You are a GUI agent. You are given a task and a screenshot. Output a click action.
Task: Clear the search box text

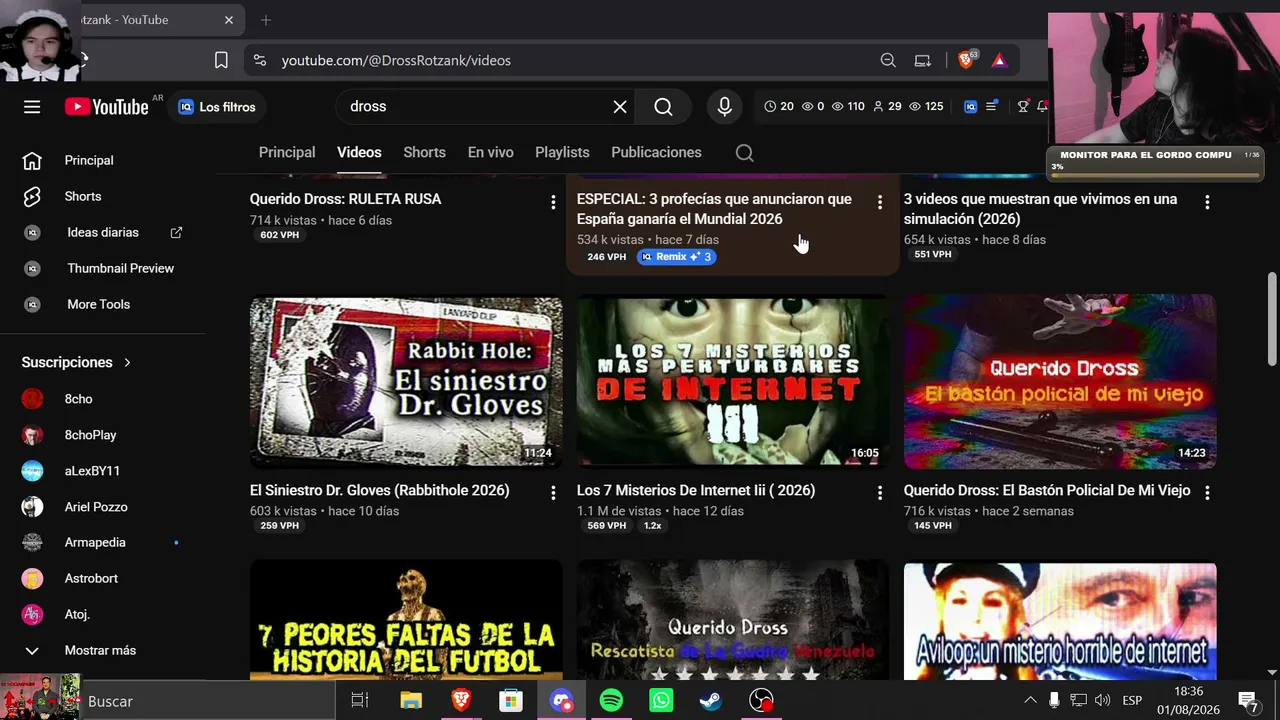pos(620,107)
